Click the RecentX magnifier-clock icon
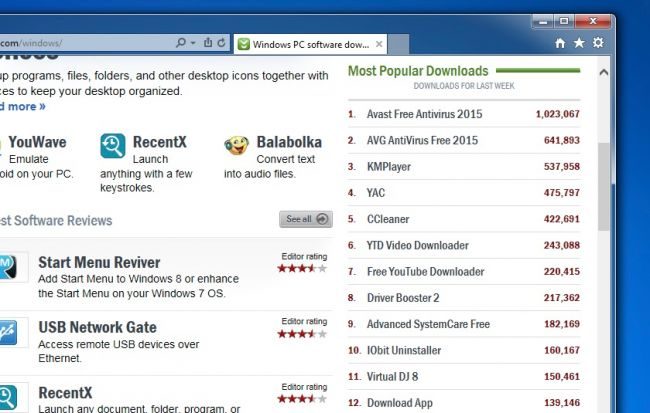Image resolution: width=650 pixels, height=413 pixels. coord(112,146)
